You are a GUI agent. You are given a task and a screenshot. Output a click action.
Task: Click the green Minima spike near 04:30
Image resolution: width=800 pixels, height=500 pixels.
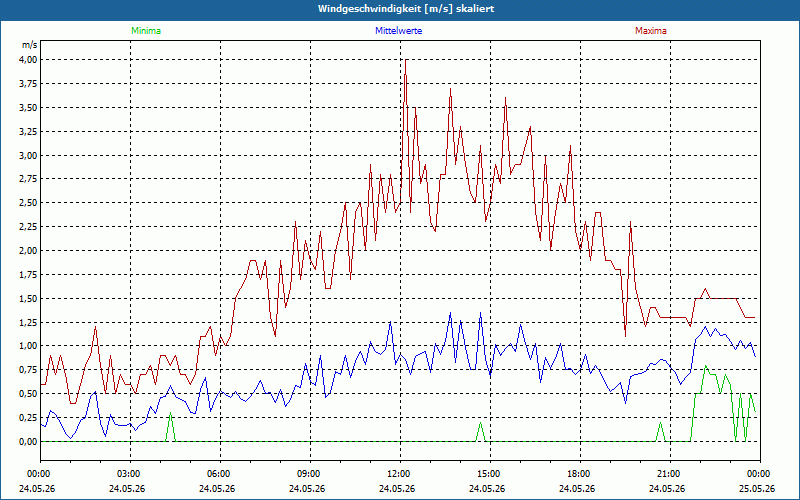tap(170, 428)
